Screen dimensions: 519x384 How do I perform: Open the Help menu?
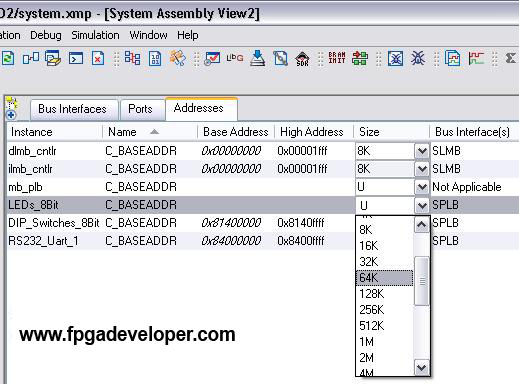(188, 35)
